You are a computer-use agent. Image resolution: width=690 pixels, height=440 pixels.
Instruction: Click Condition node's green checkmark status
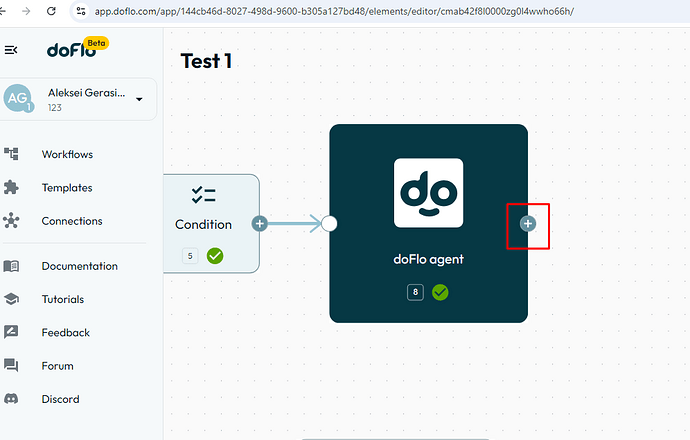(x=215, y=256)
